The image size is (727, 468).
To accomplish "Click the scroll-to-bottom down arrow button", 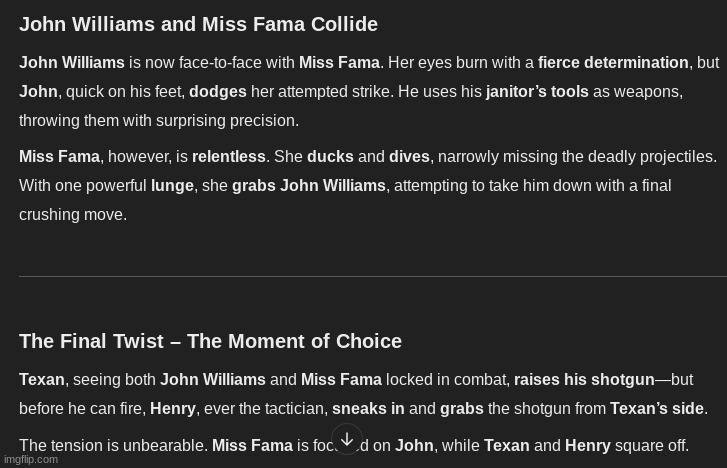I will point(347,440).
